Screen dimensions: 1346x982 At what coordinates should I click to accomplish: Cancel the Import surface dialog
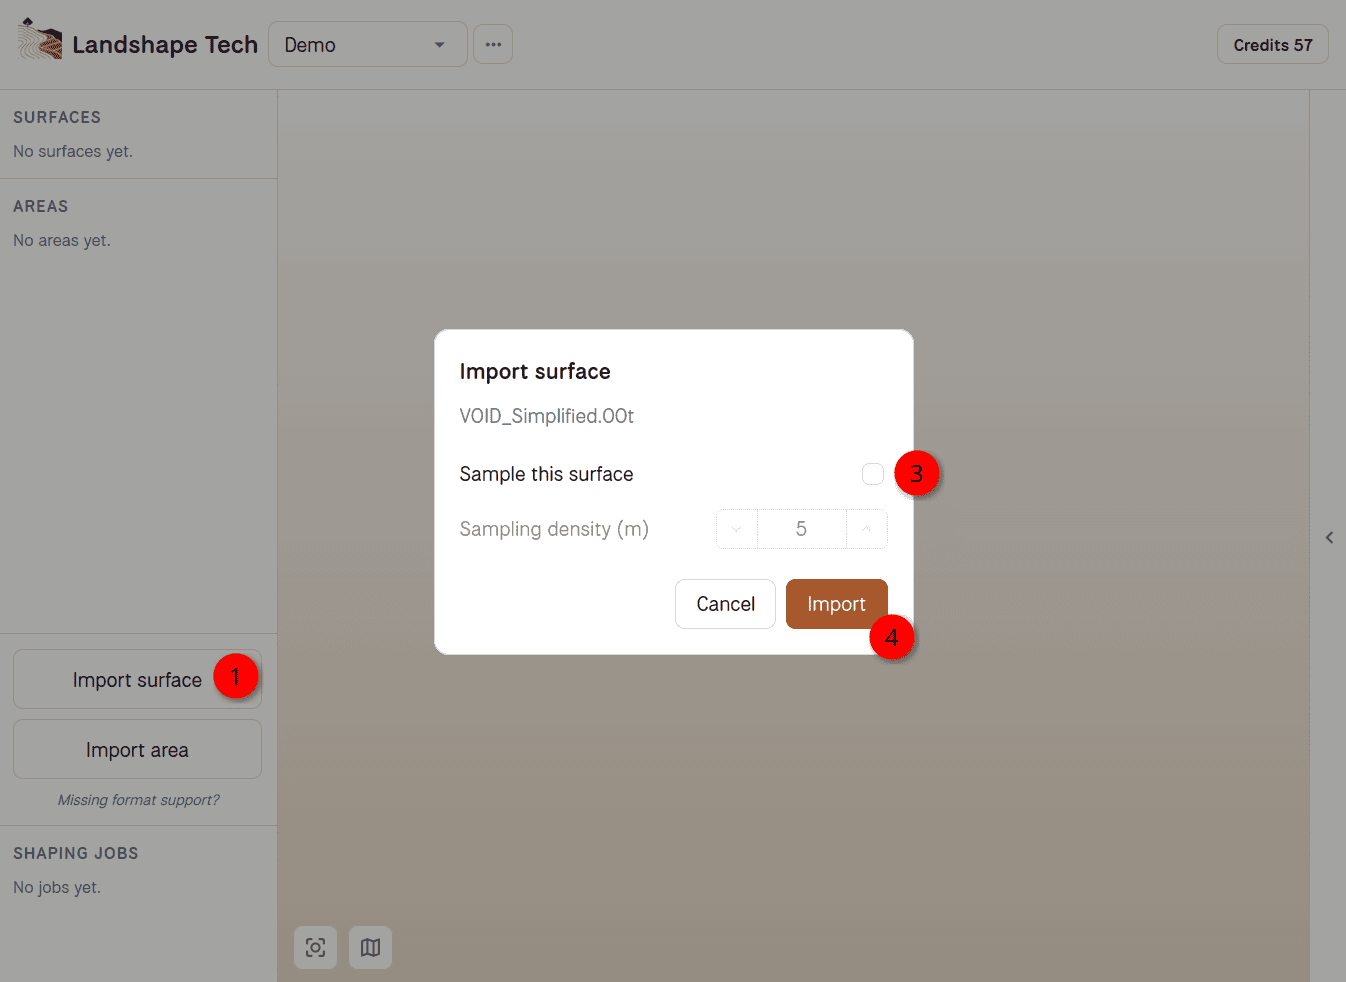click(726, 604)
